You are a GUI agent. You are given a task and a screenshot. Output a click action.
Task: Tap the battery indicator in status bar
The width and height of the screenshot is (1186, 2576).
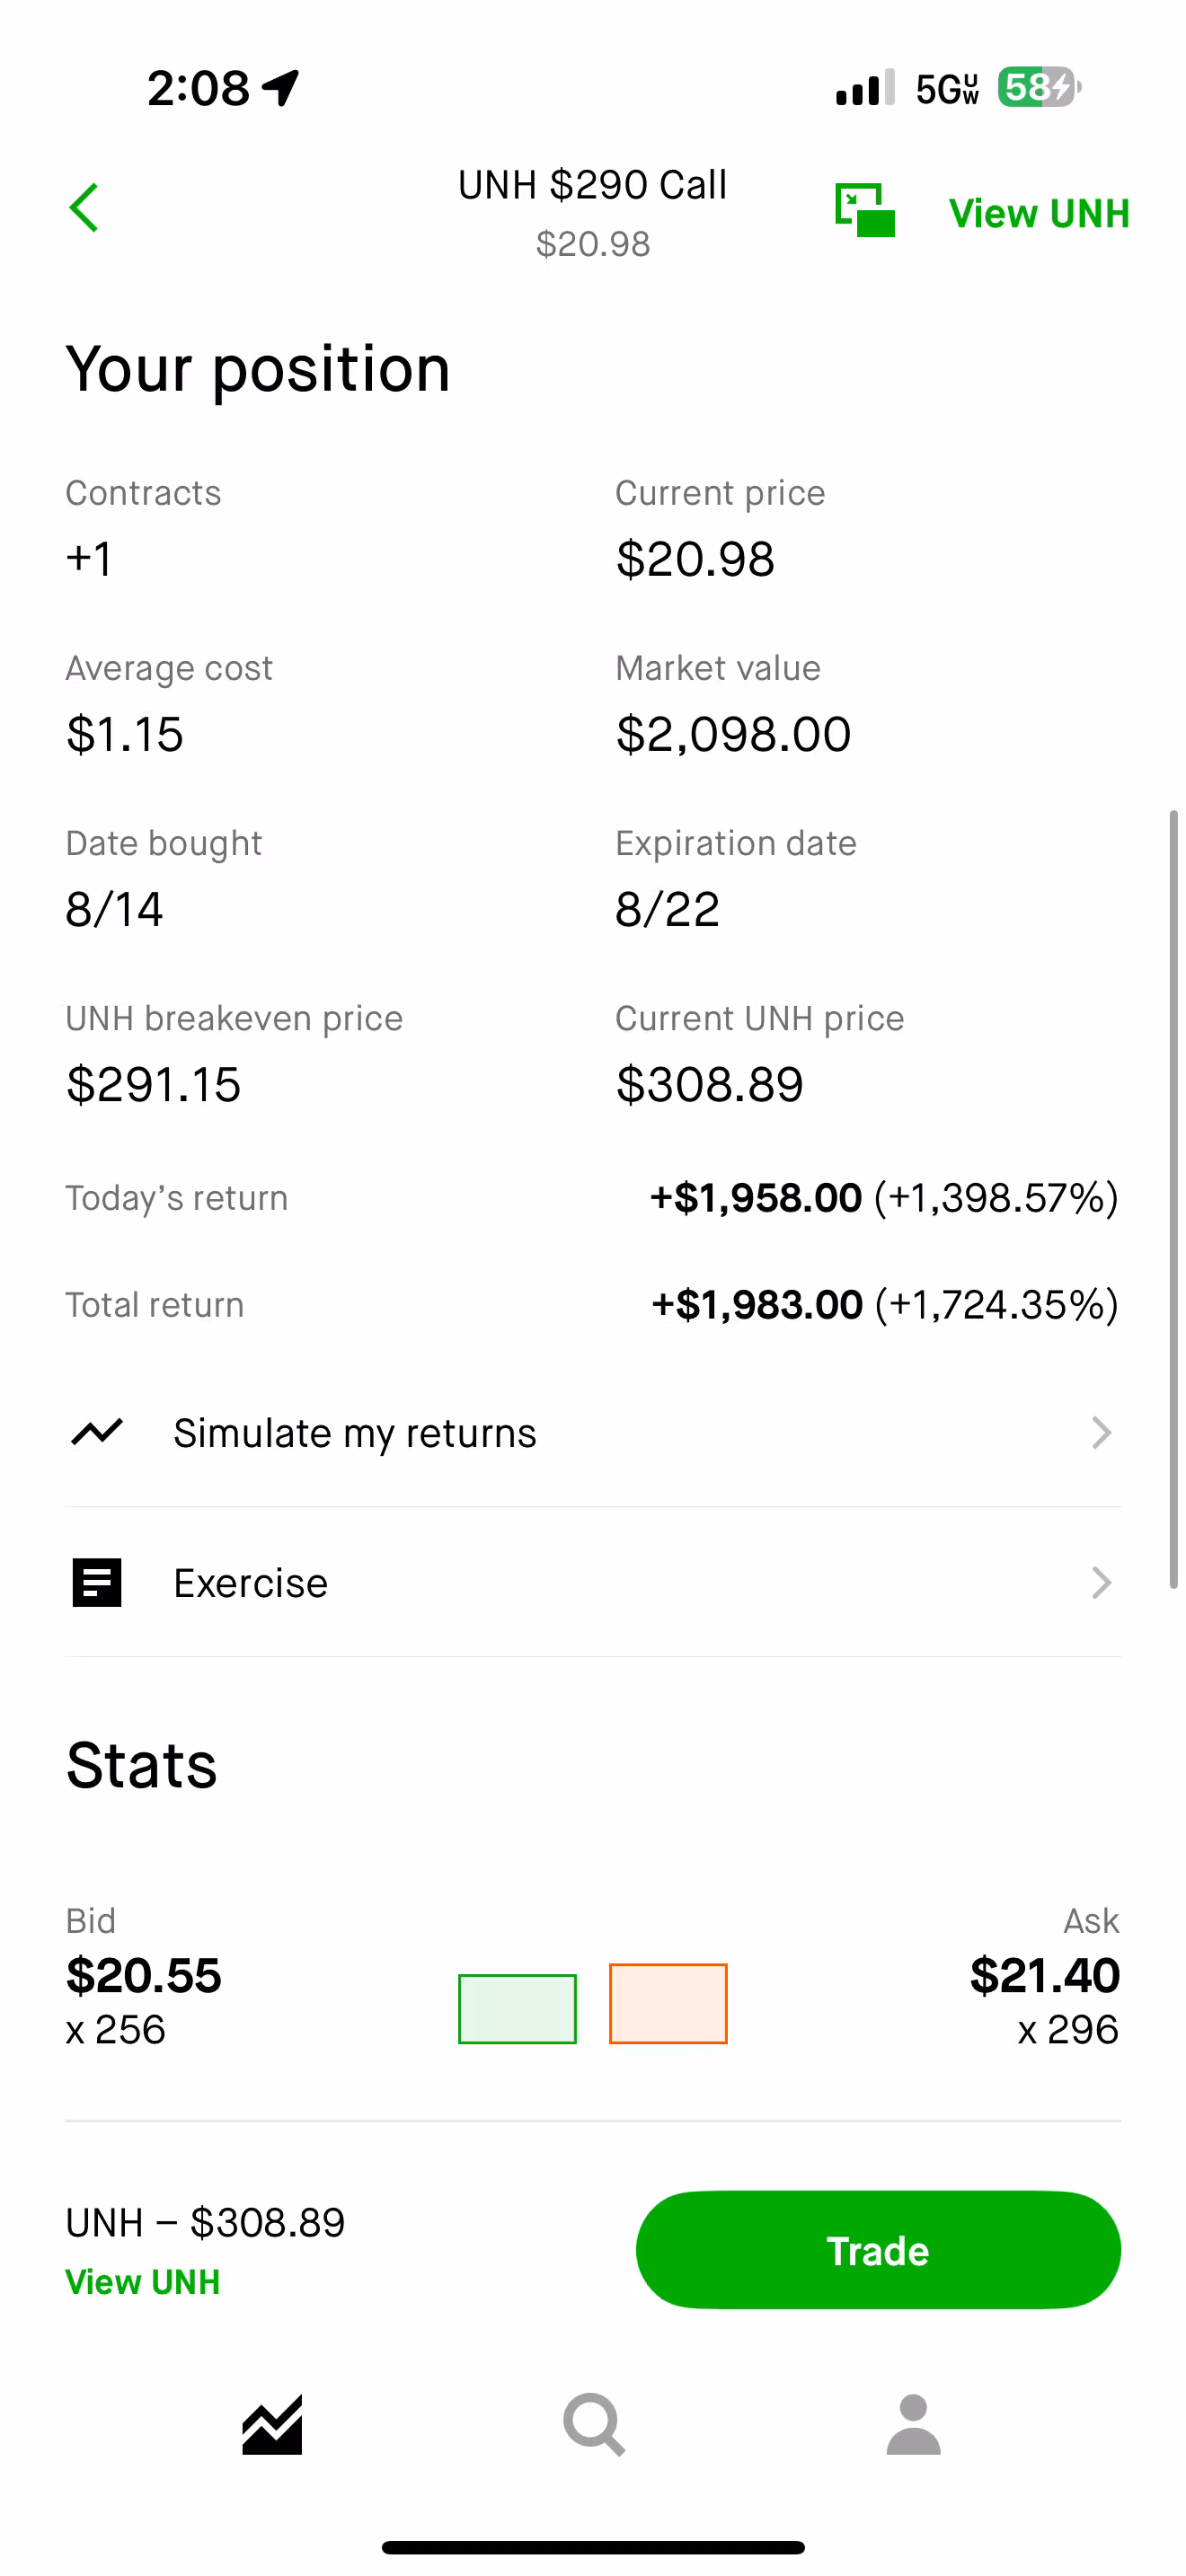pyautogui.click(x=1038, y=88)
